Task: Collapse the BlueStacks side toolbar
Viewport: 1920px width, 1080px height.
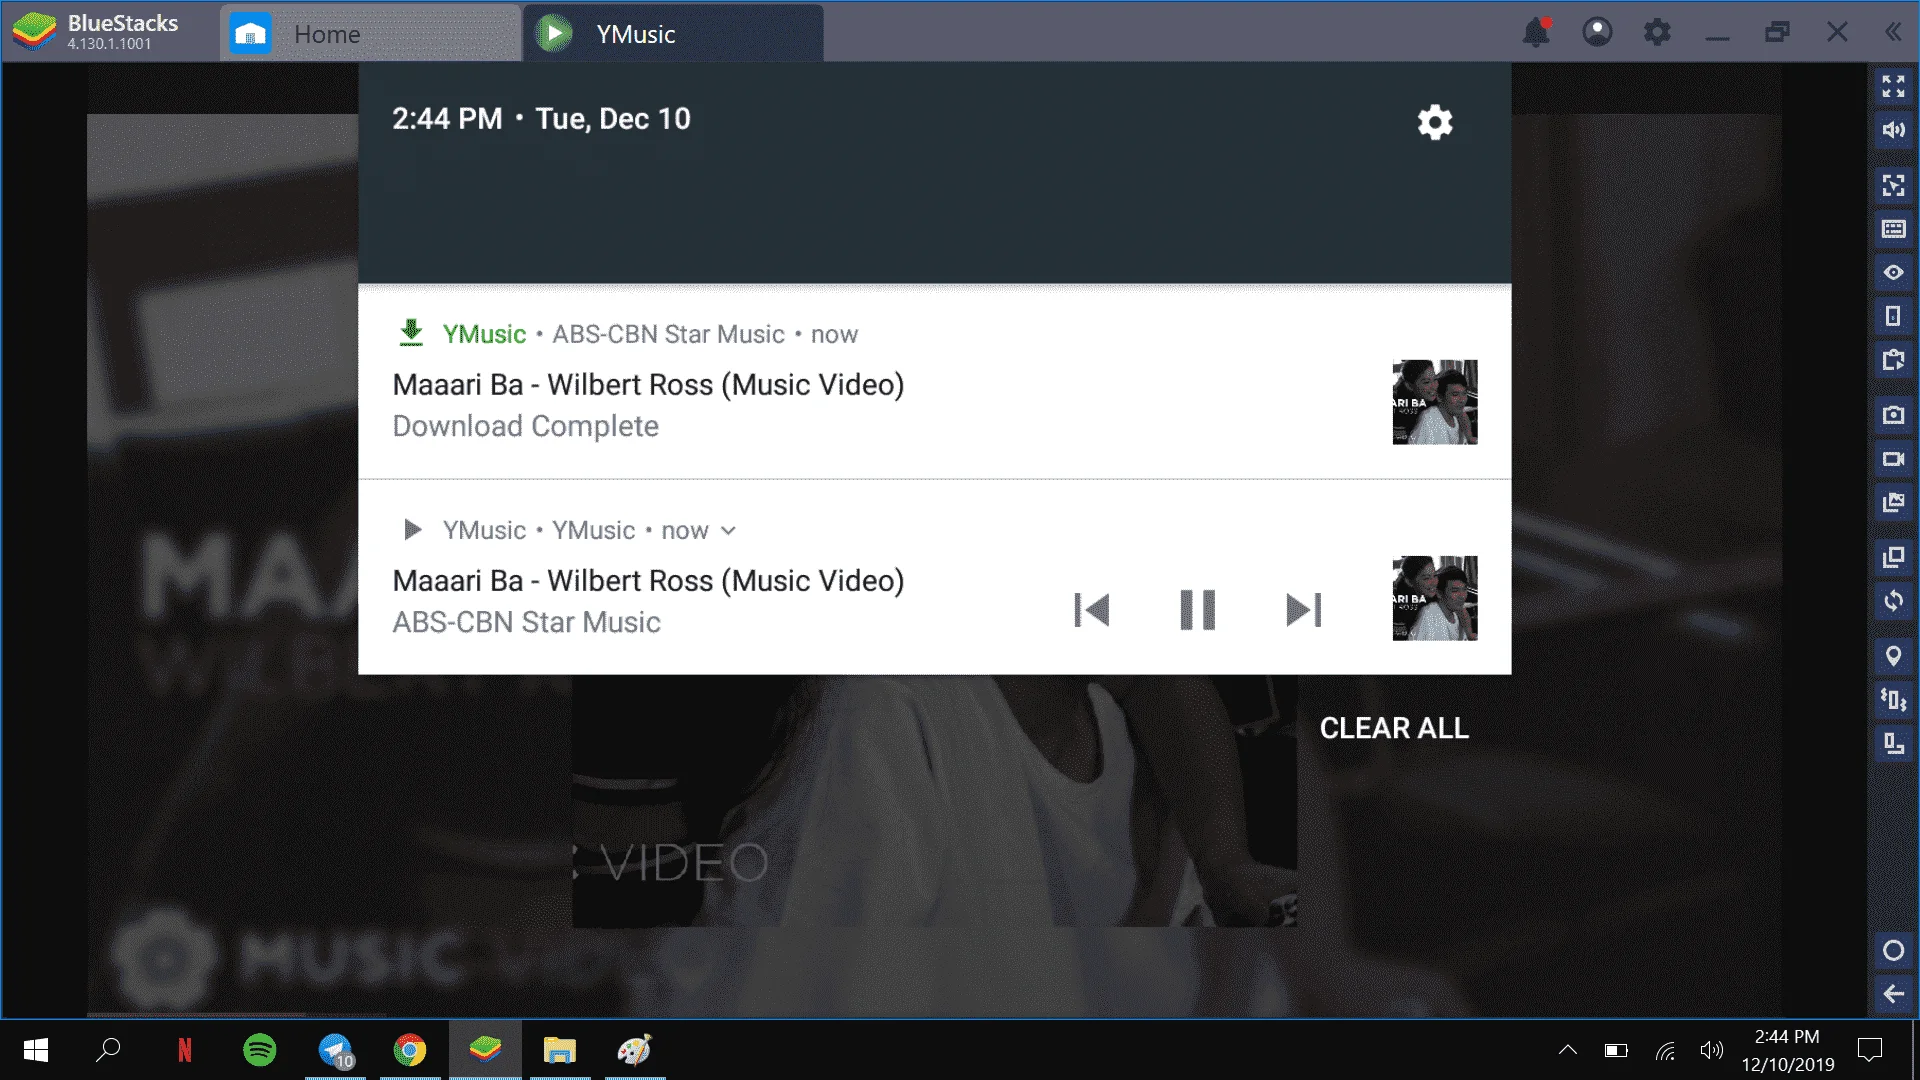Action: click(1893, 32)
